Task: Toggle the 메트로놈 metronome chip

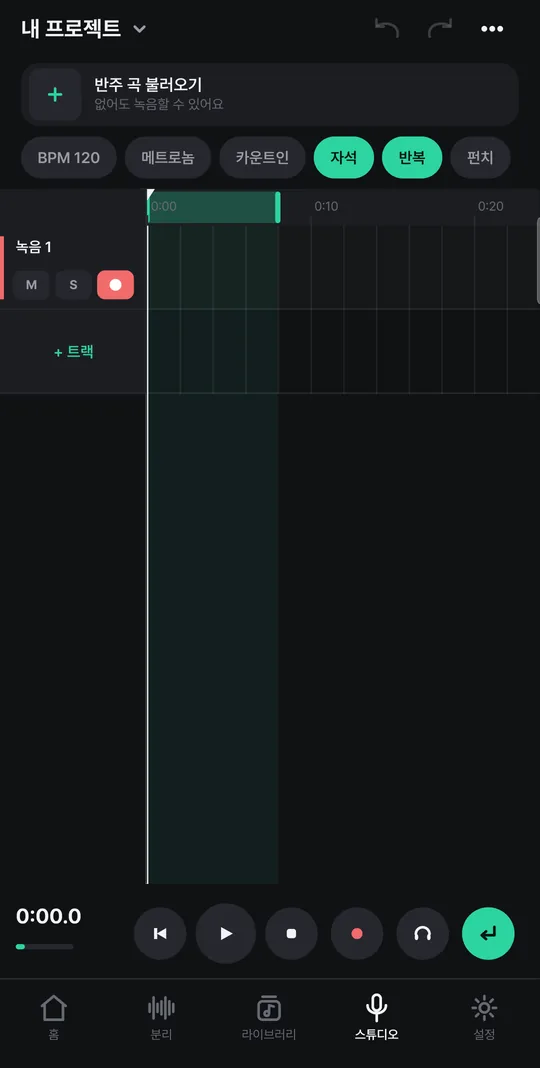Action: 168,158
